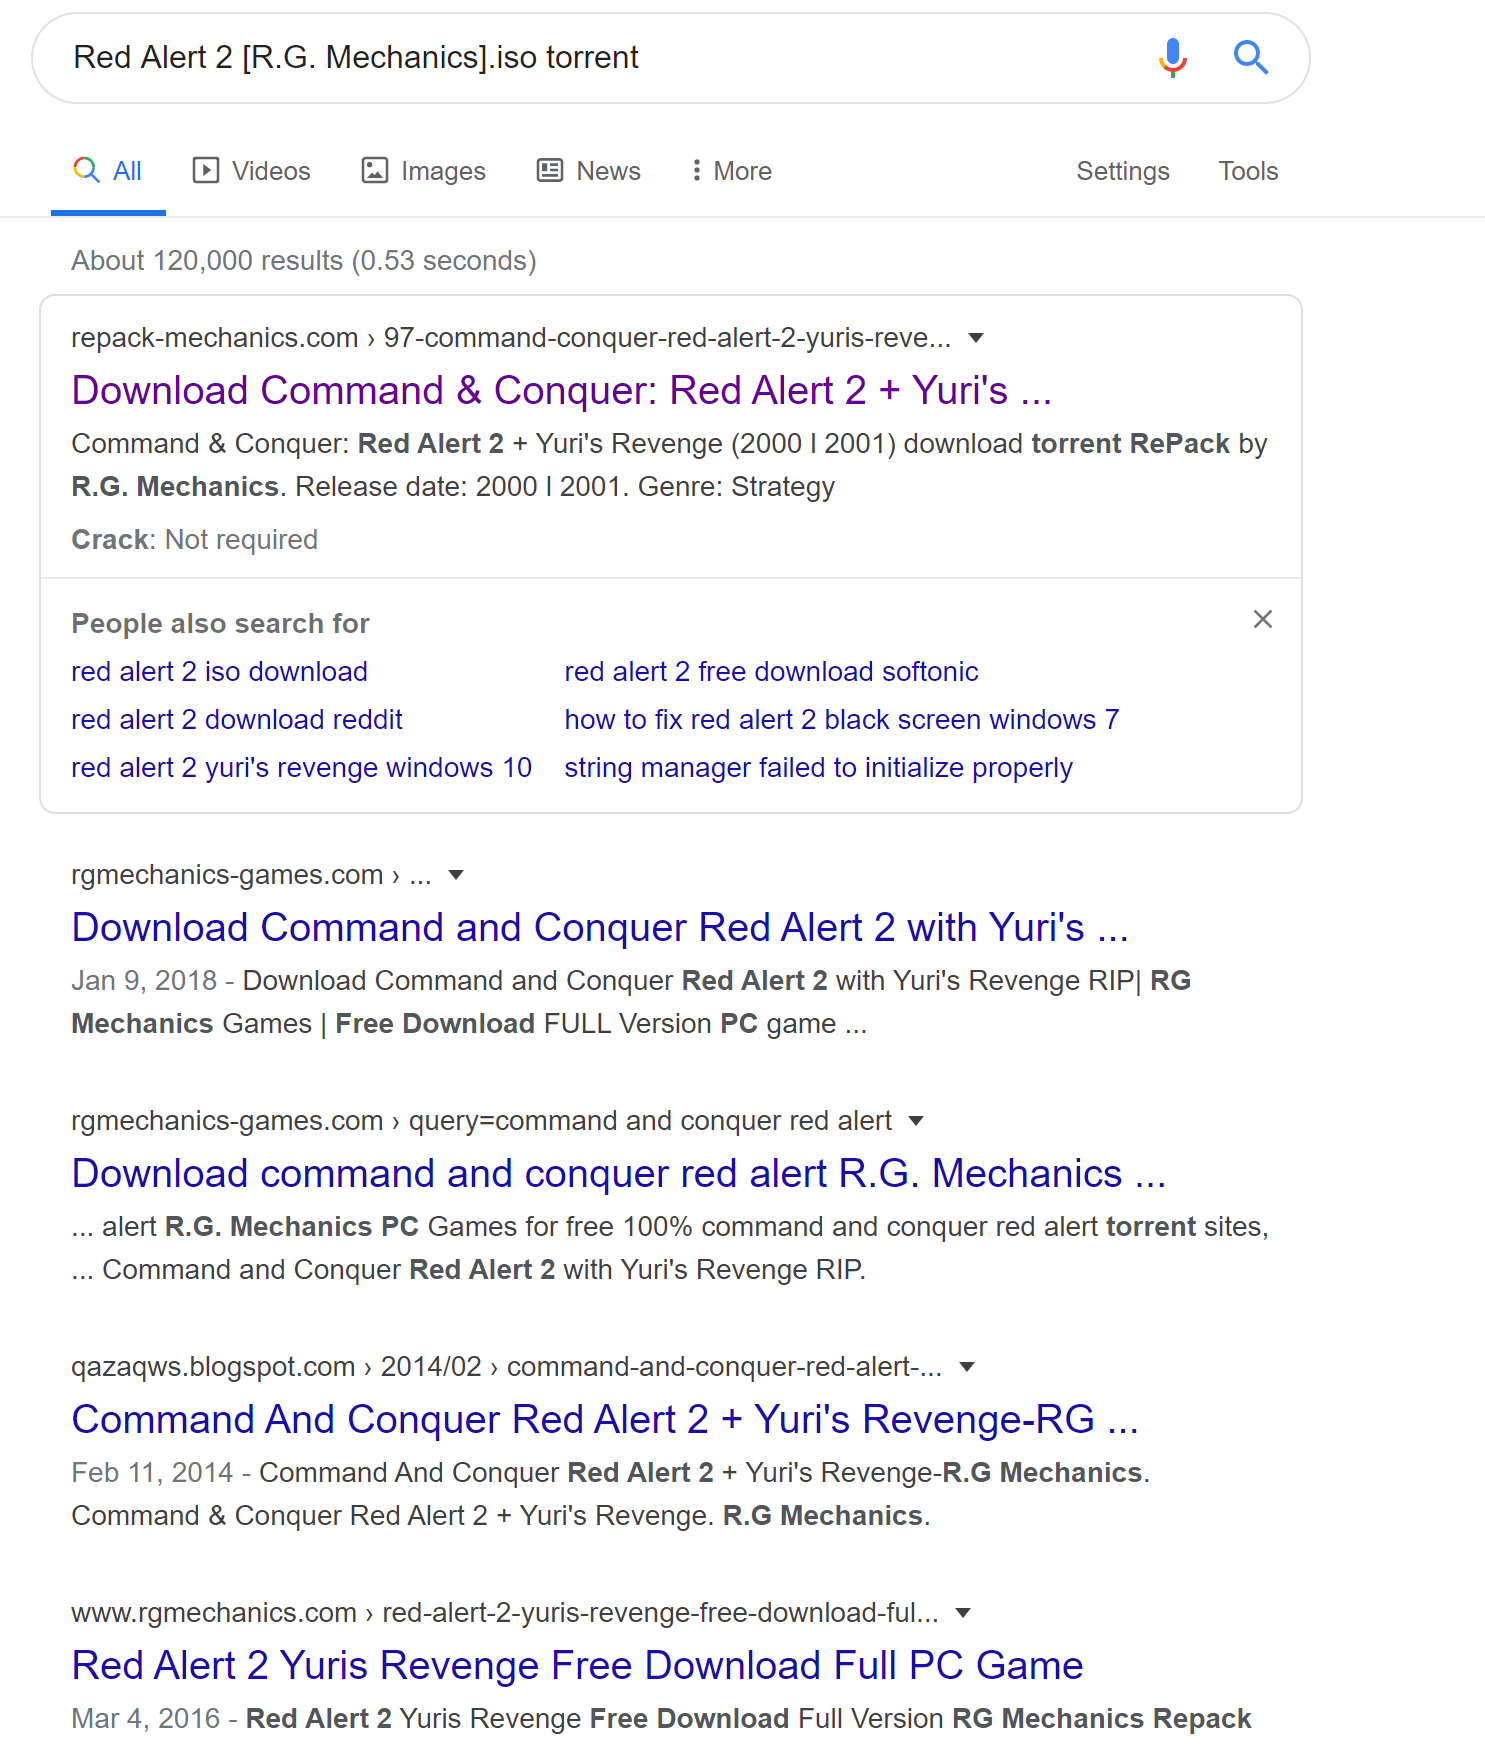Open the repack-mechanics.com Red Alert 2 result
Viewport: 1485px width, 1744px height.
click(561, 391)
